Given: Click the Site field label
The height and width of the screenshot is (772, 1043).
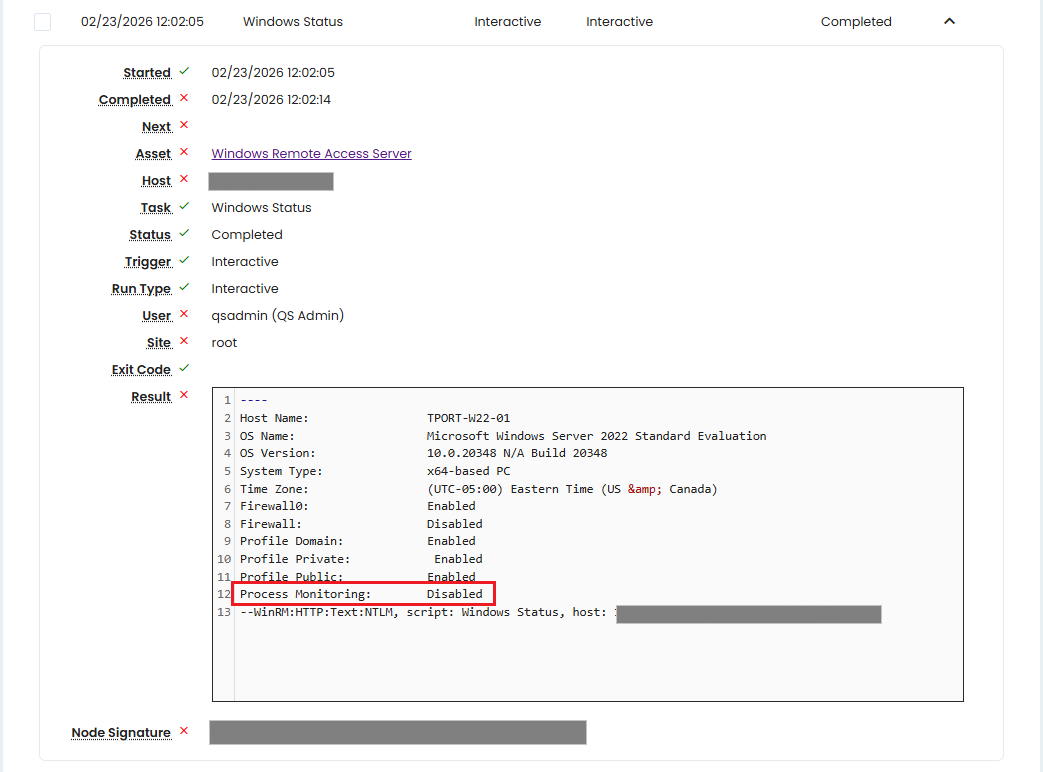Looking at the screenshot, I should pyautogui.click(x=156, y=343).
